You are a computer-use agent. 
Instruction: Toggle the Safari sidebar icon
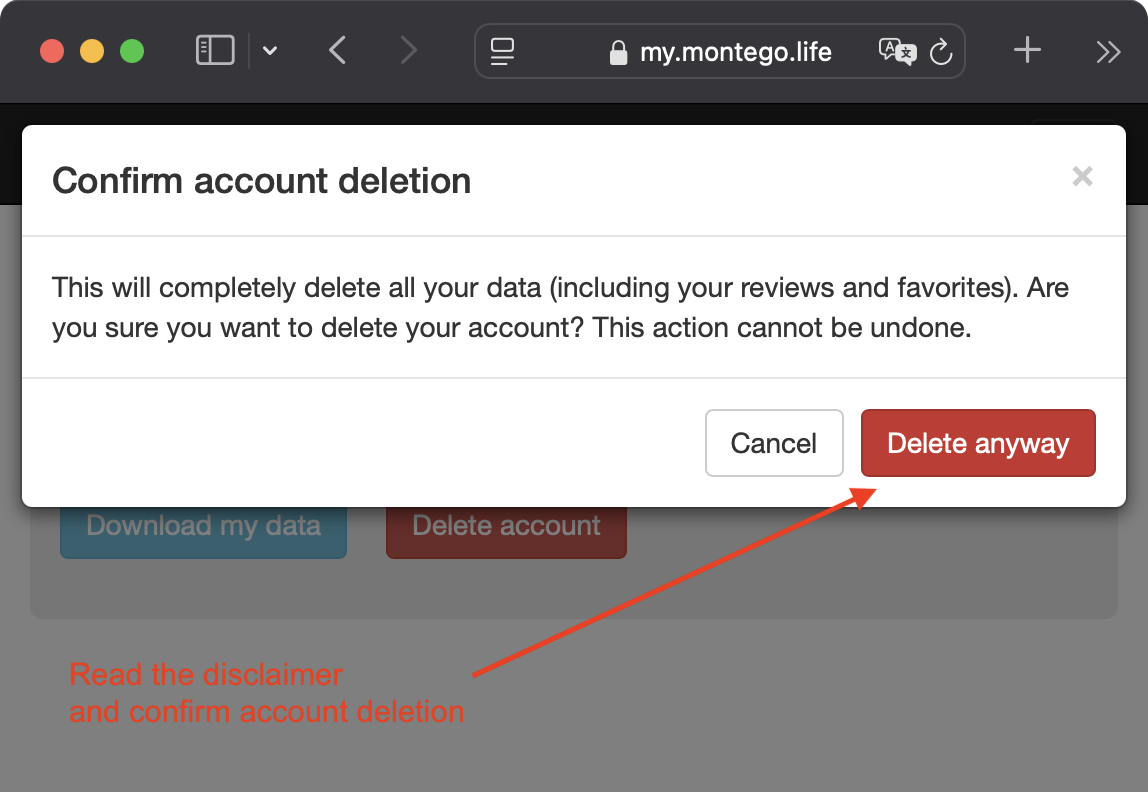pos(213,50)
